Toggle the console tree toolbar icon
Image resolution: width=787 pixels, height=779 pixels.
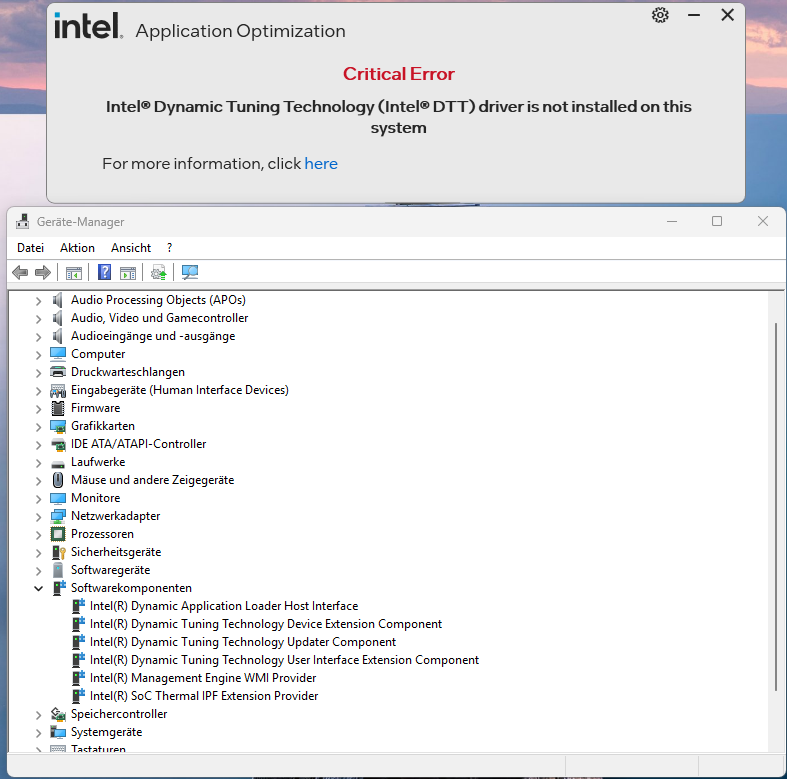click(x=74, y=273)
